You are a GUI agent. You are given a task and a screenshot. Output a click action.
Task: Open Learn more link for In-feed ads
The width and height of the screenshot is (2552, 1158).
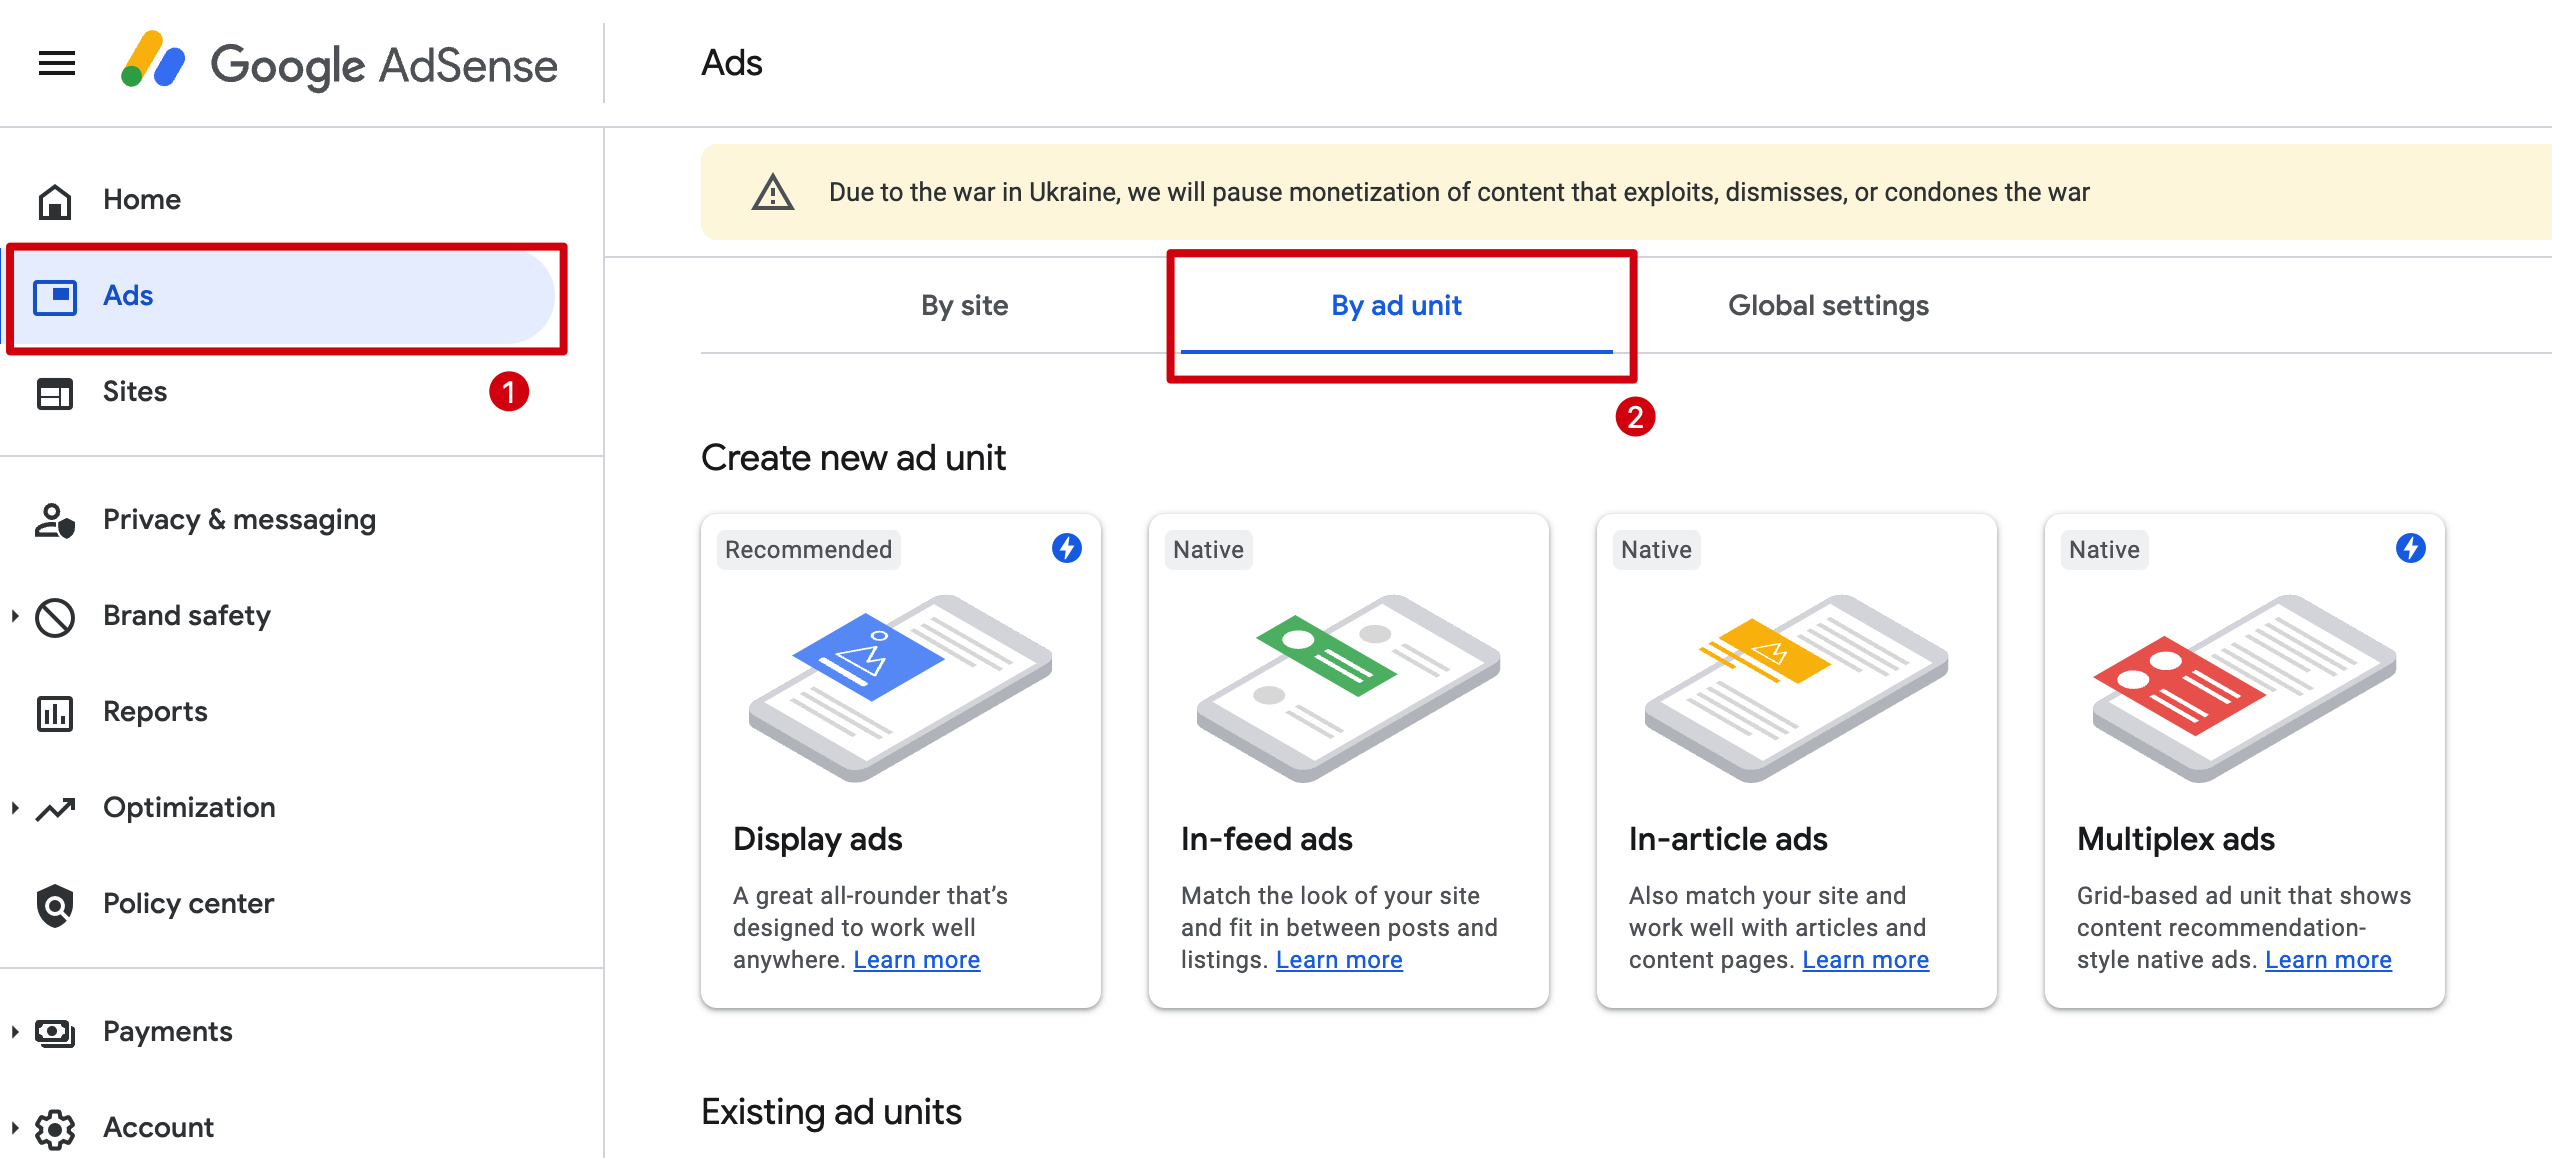pyautogui.click(x=1339, y=960)
